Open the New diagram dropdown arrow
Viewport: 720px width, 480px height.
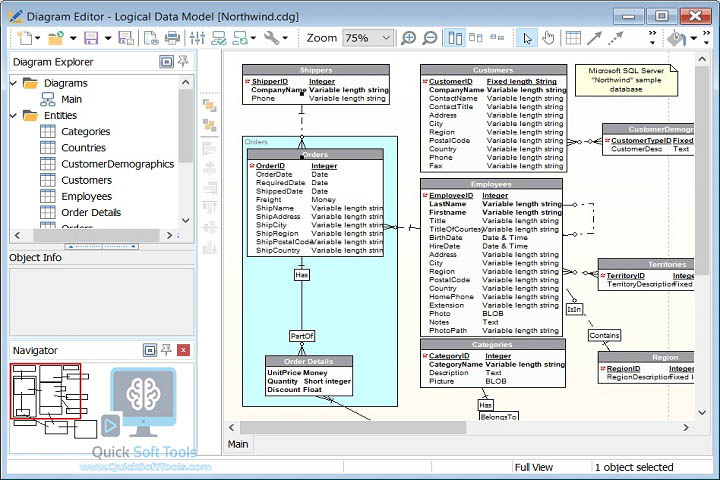coord(38,38)
